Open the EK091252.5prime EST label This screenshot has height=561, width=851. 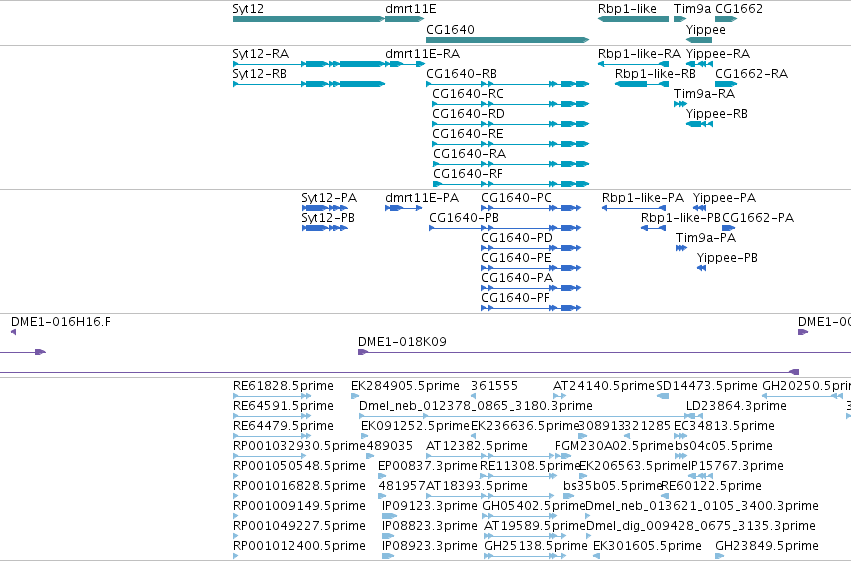415,426
